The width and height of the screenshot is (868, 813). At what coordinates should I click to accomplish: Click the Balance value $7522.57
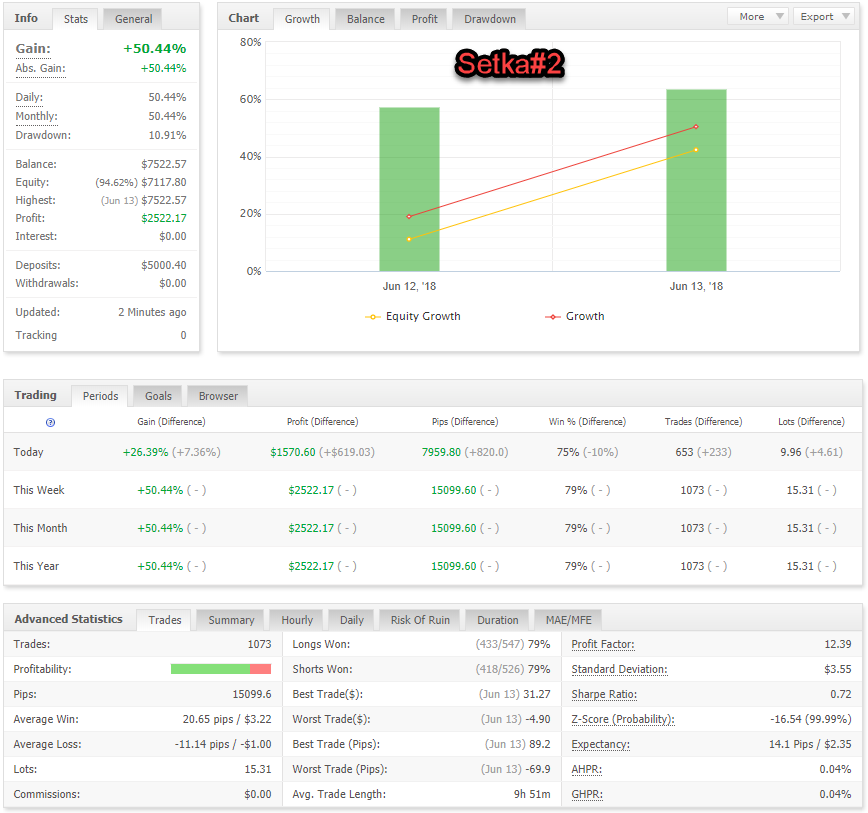(163, 164)
